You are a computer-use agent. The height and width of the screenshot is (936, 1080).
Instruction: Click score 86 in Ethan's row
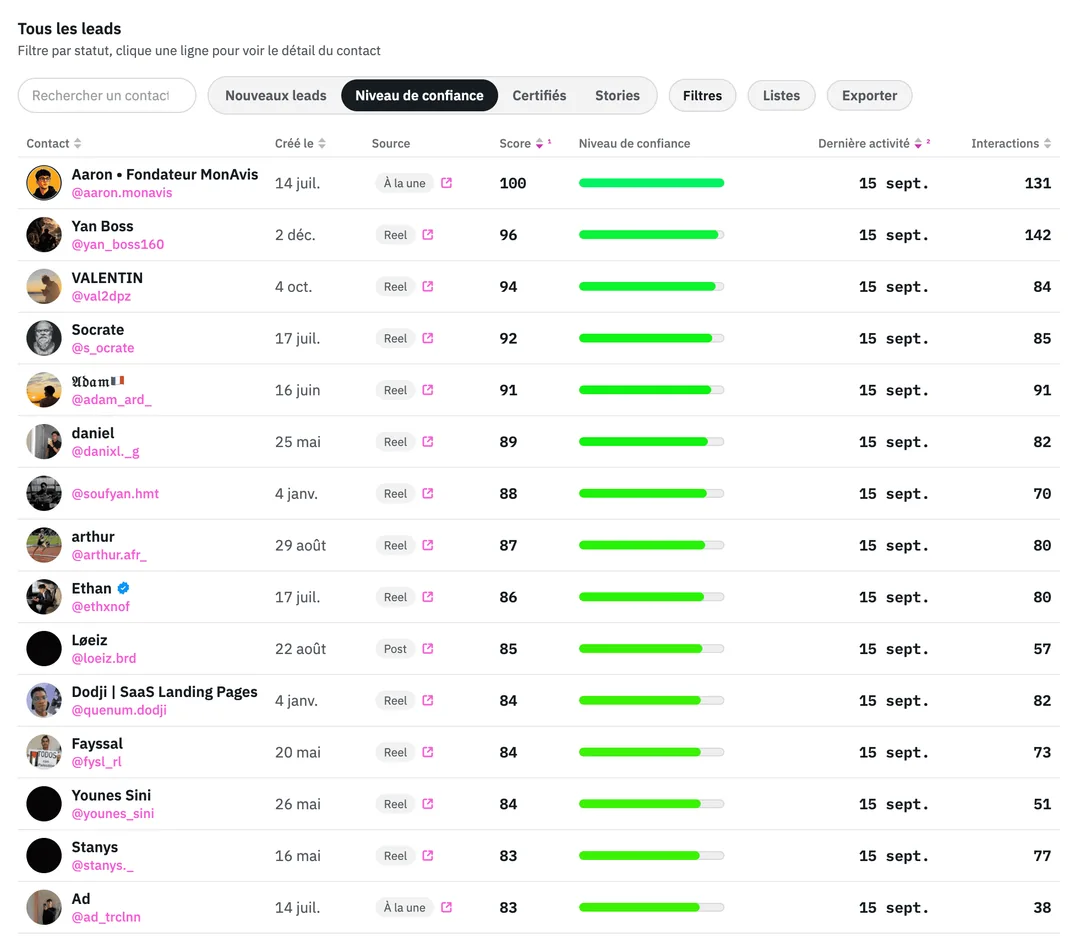pos(508,597)
